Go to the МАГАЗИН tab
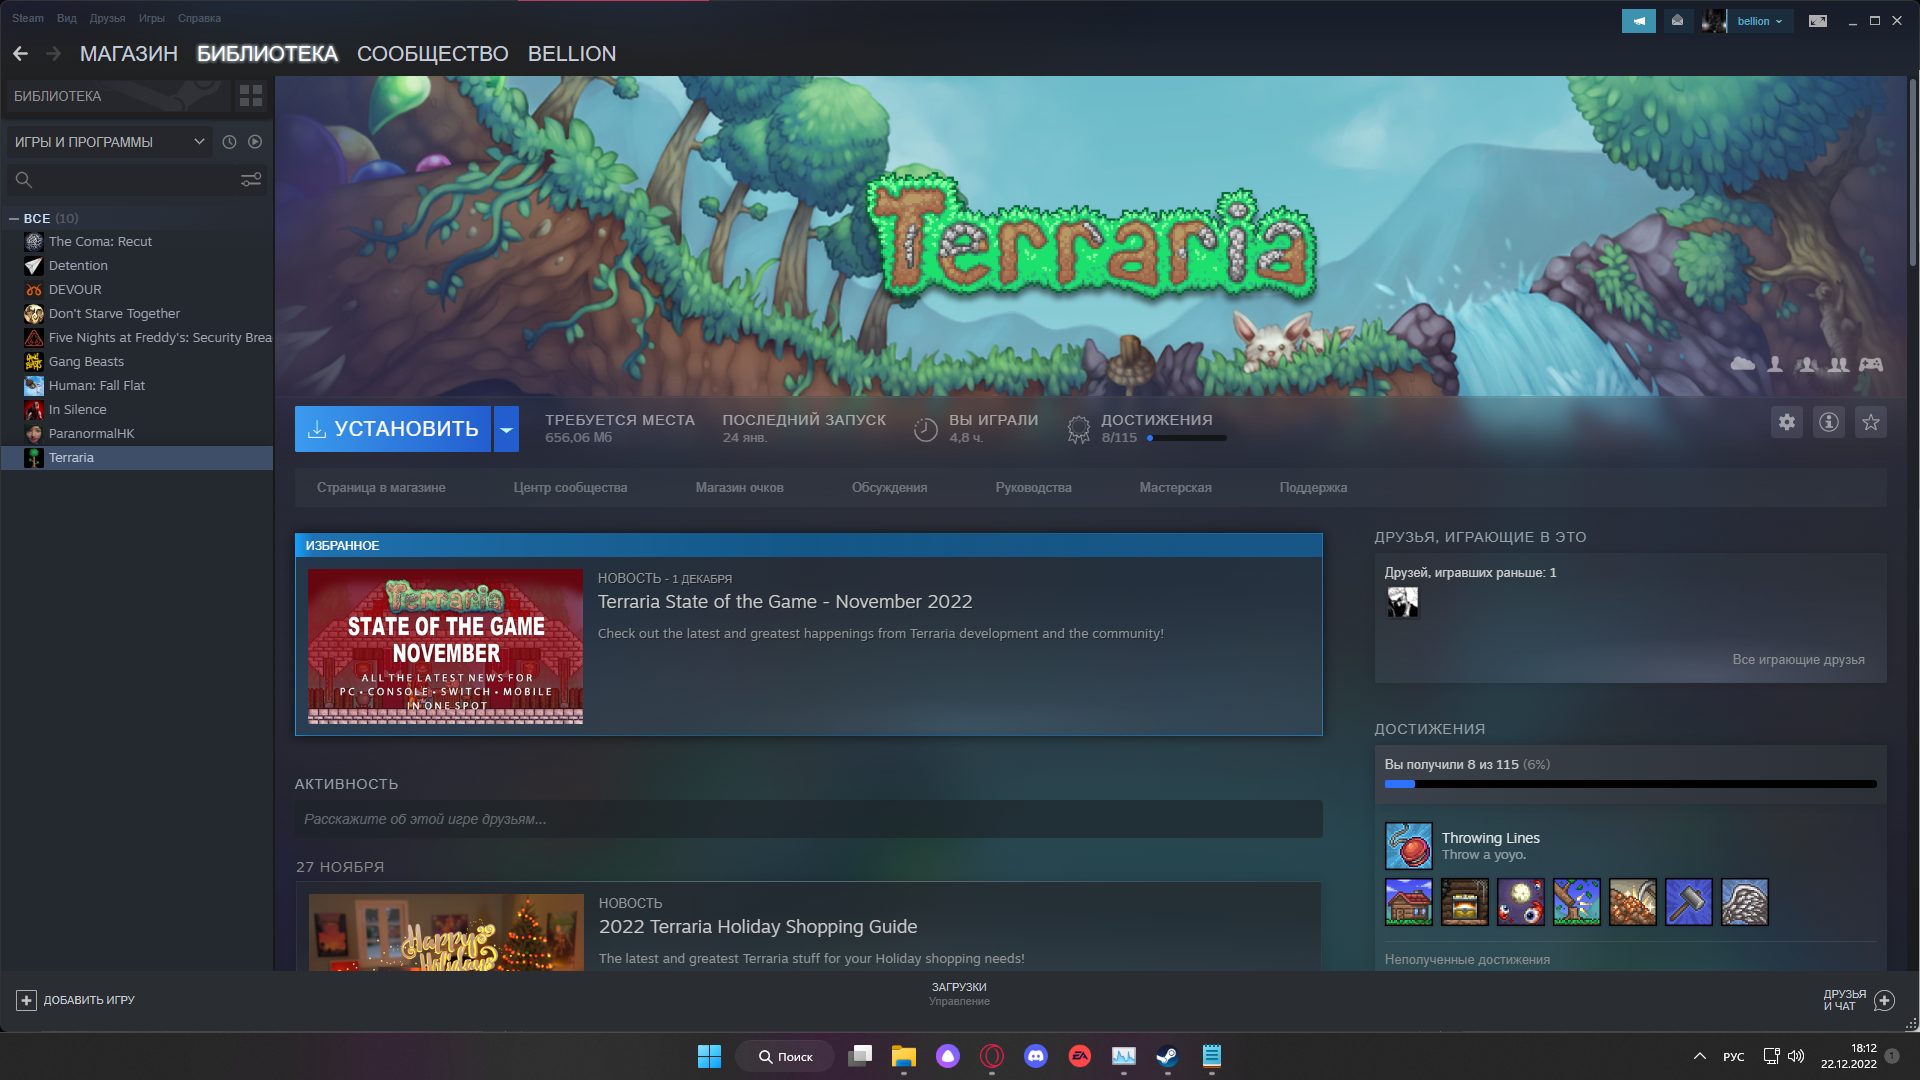The height and width of the screenshot is (1080, 1920). click(x=129, y=54)
